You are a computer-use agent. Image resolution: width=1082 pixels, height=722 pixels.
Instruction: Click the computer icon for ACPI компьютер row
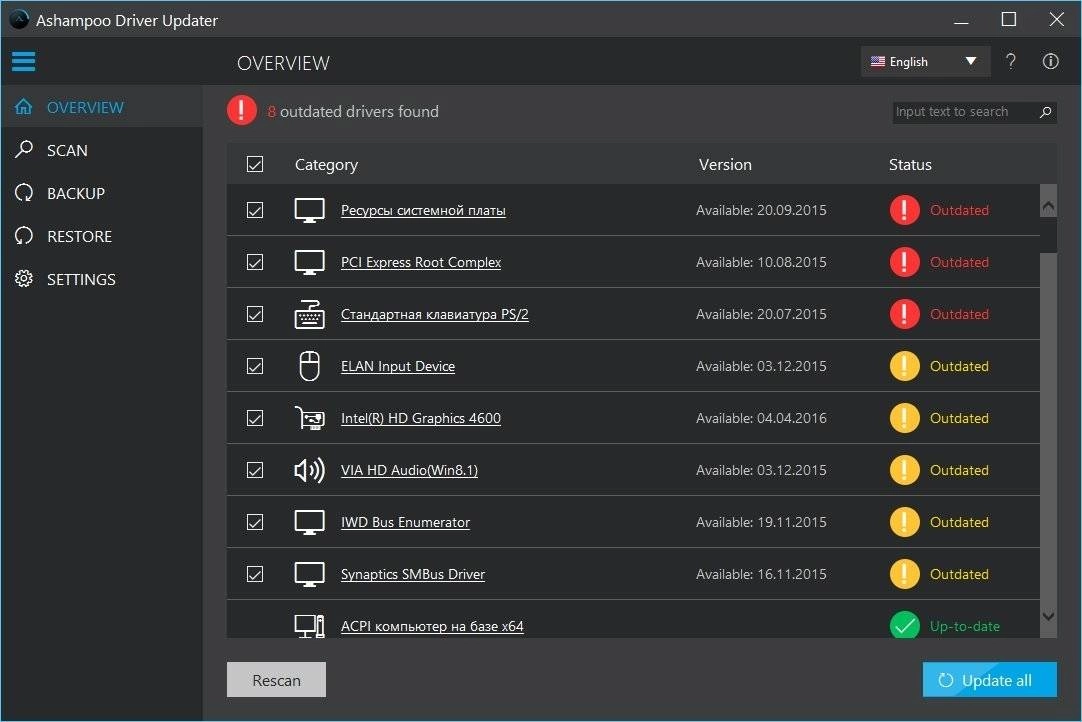tap(309, 626)
